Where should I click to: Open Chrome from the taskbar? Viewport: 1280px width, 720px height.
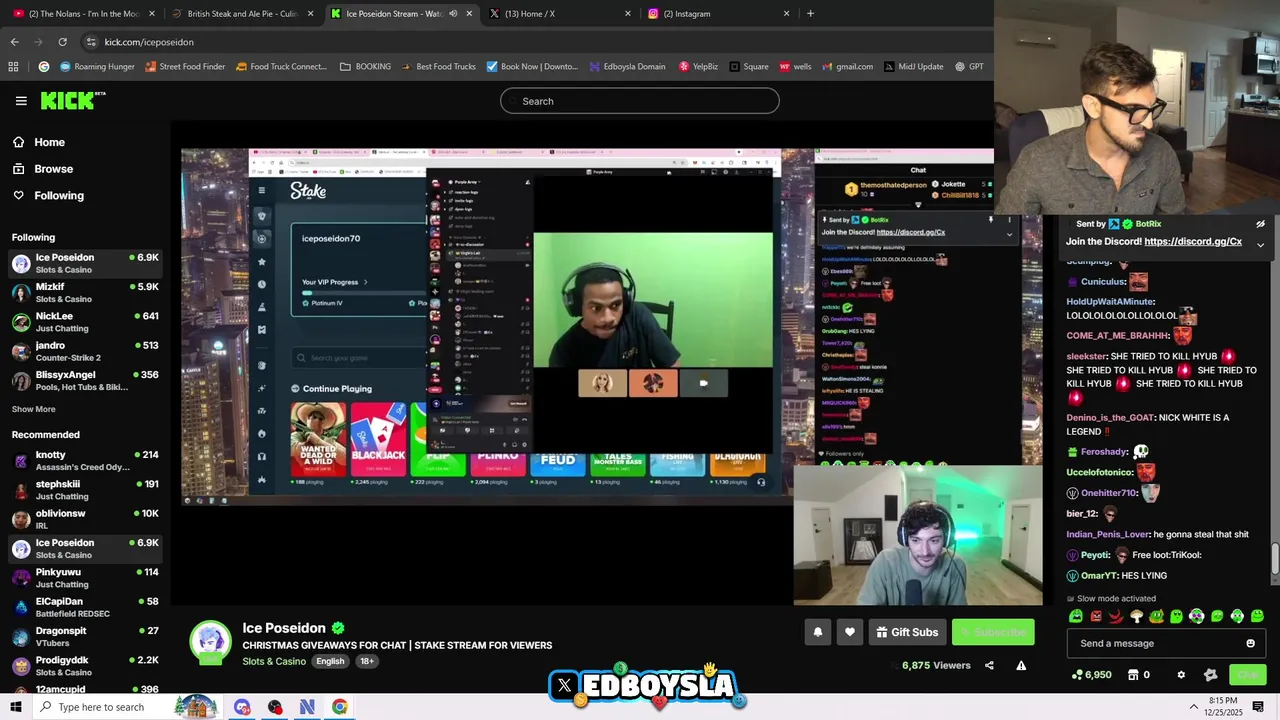pos(340,707)
